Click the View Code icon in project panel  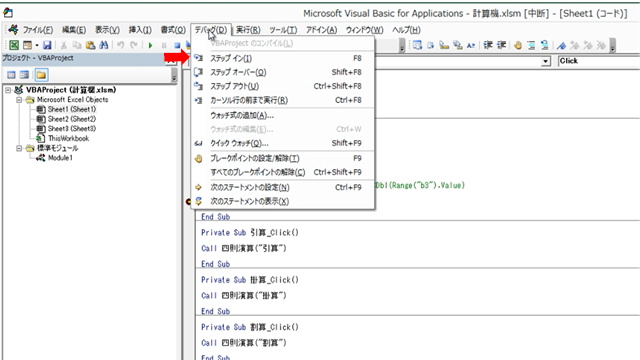[x=11, y=75]
